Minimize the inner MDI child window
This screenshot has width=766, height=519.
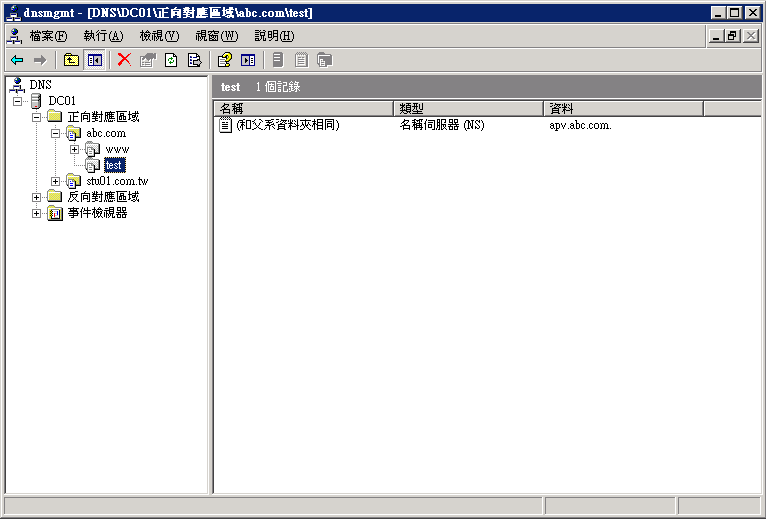[x=716, y=36]
